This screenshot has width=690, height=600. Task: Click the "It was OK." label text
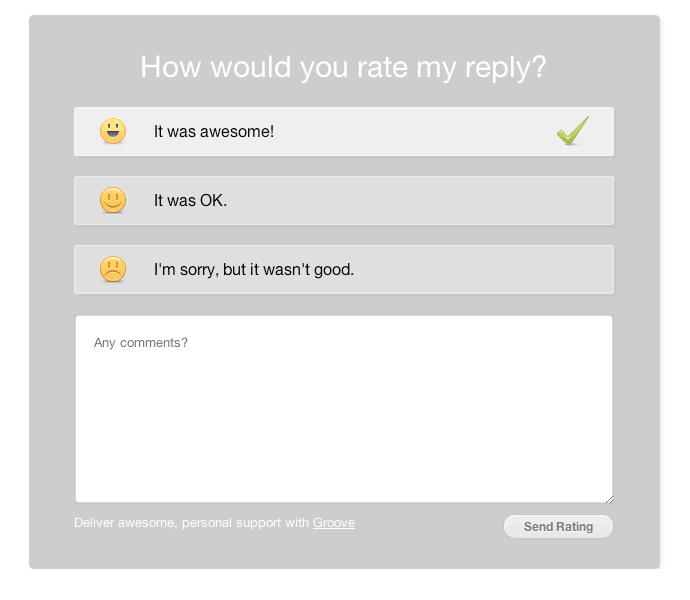tap(191, 200)
